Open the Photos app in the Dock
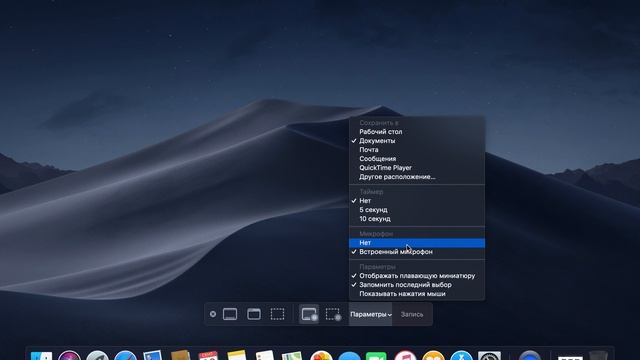This screenshot has width=640, height=360. pos(321,356)
